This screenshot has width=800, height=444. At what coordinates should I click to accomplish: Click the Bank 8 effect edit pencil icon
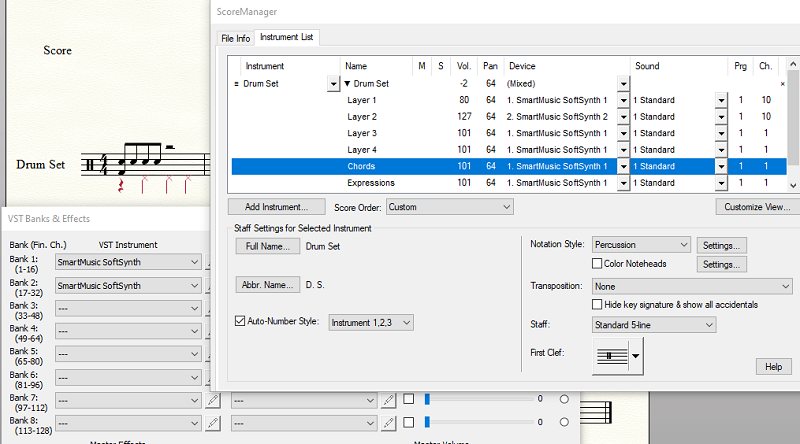point(390,423)
